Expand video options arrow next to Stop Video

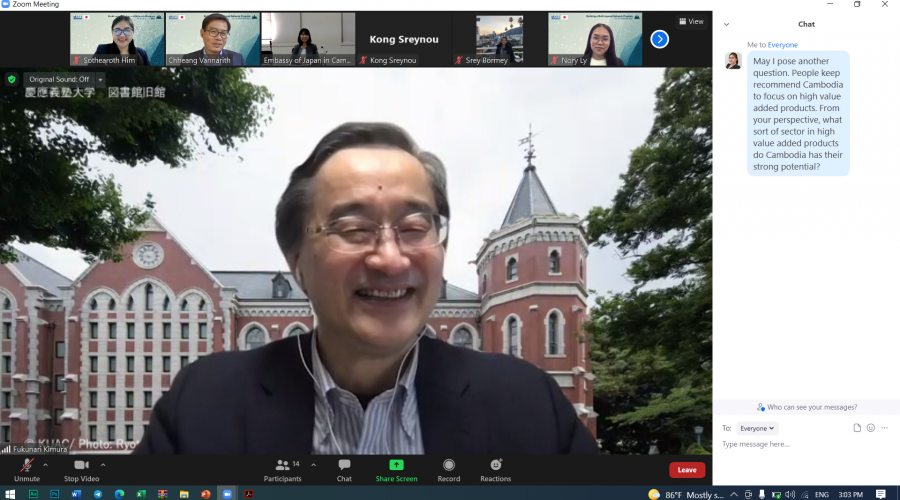tap(103, 464)
